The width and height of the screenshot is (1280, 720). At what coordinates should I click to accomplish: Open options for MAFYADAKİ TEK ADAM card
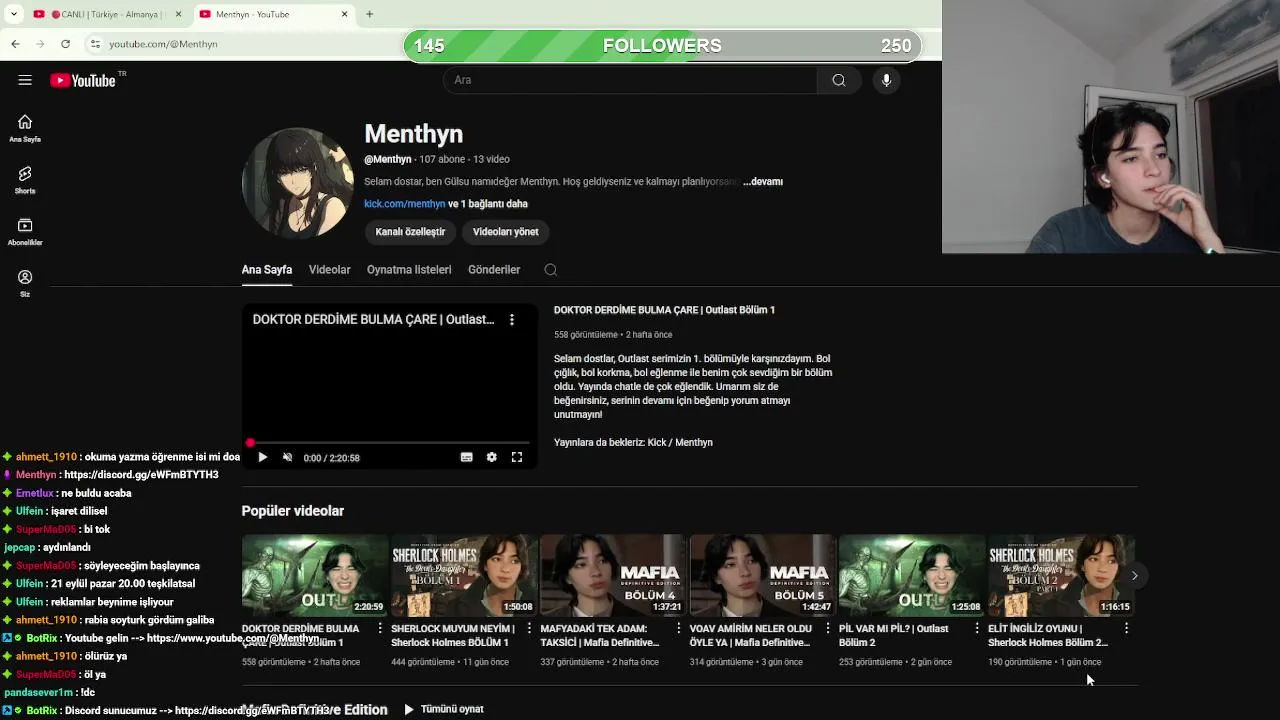coord(678,629)
